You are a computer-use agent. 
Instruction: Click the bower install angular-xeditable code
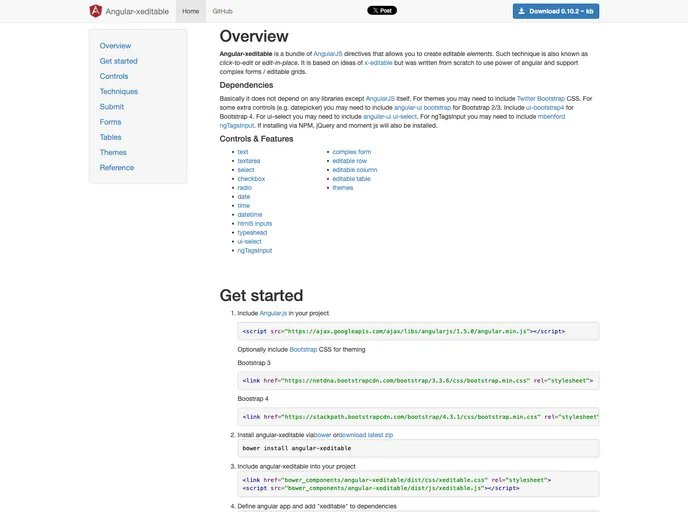[x=418, y=448]
